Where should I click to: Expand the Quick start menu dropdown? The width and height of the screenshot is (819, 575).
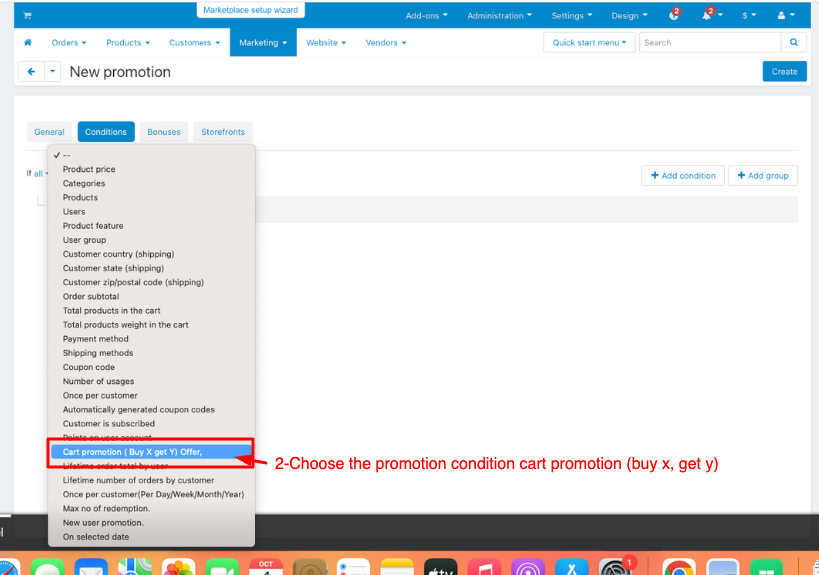(590, 43)
